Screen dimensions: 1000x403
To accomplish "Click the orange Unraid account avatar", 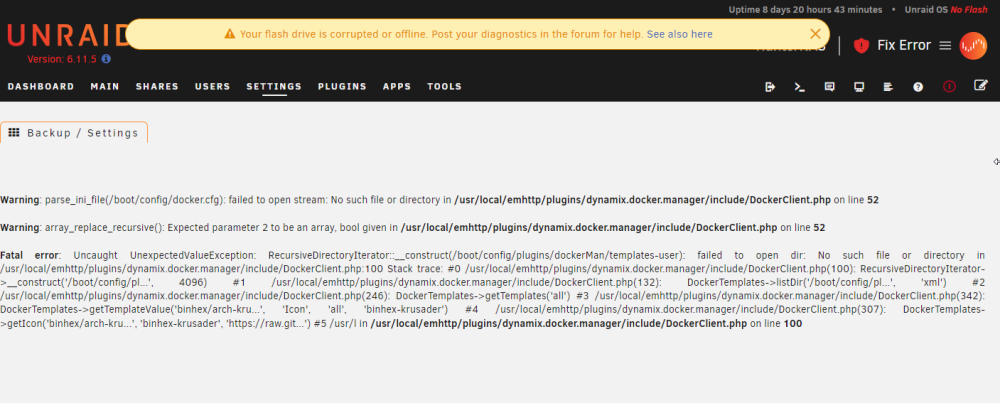I will pyautogui.click(x=973, y=46).
